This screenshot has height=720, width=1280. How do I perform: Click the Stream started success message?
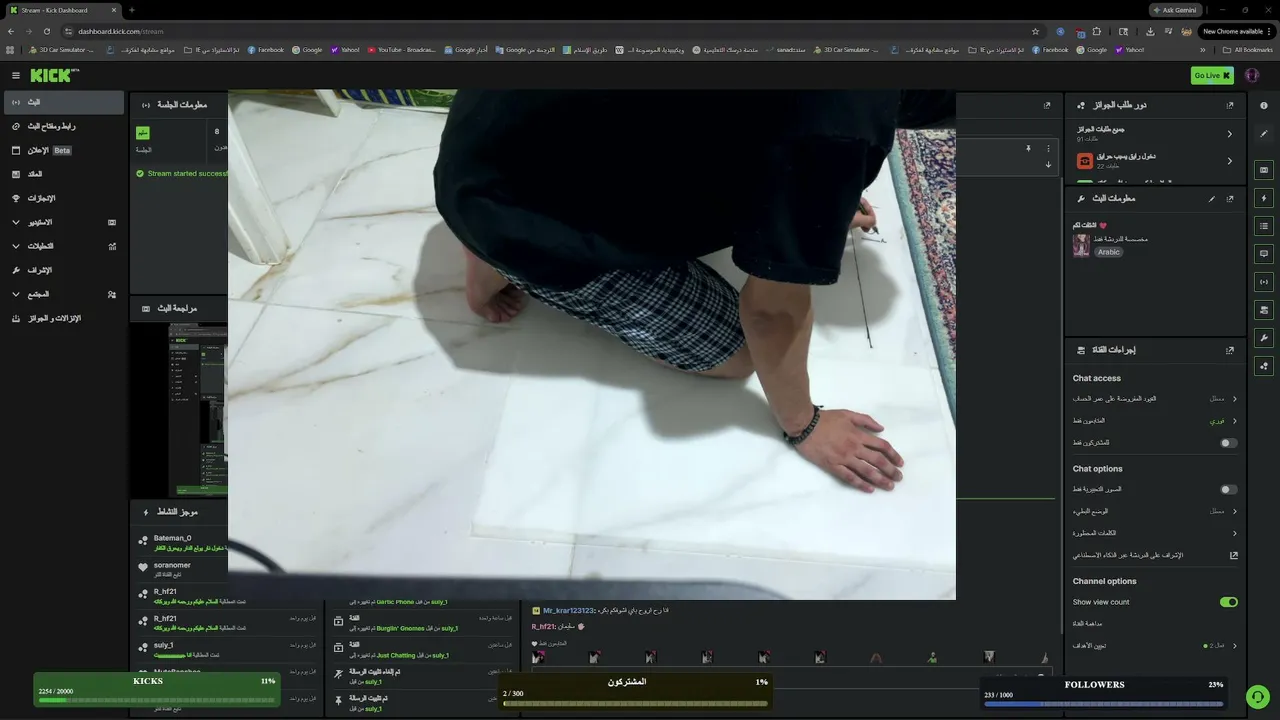(181, 173)
